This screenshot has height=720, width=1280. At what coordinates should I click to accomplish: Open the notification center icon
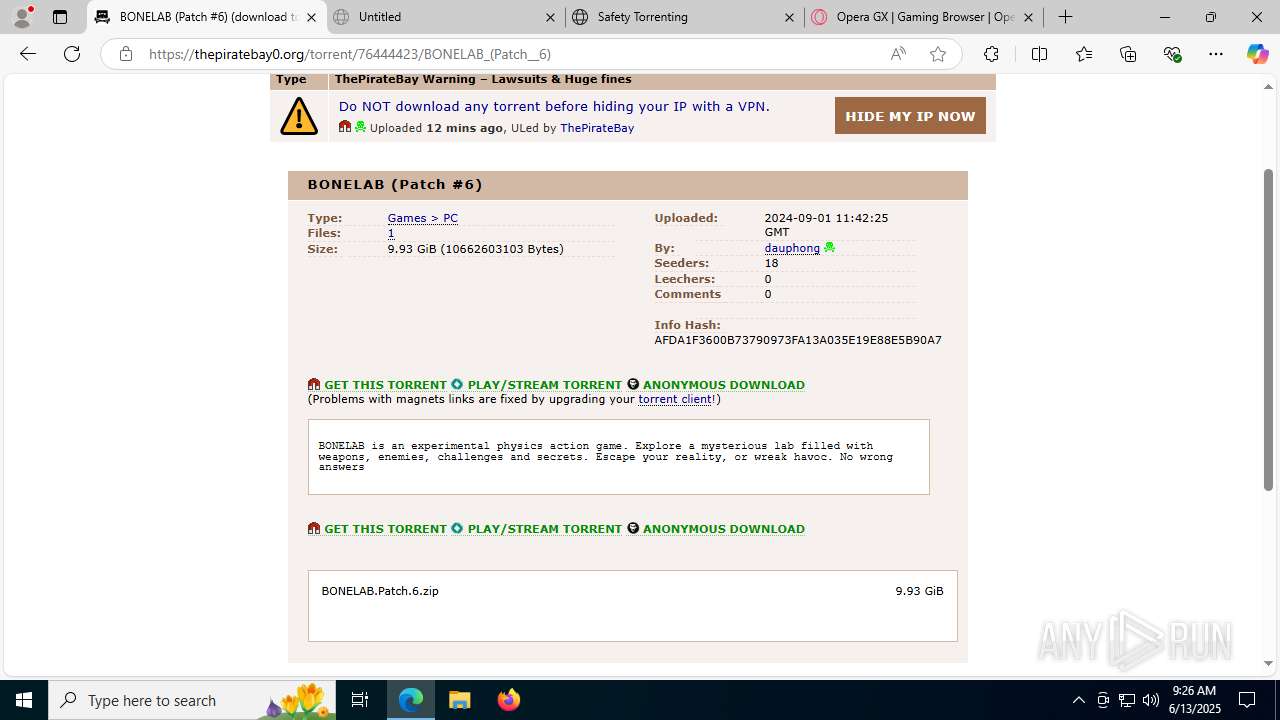tap(1247, 700)
